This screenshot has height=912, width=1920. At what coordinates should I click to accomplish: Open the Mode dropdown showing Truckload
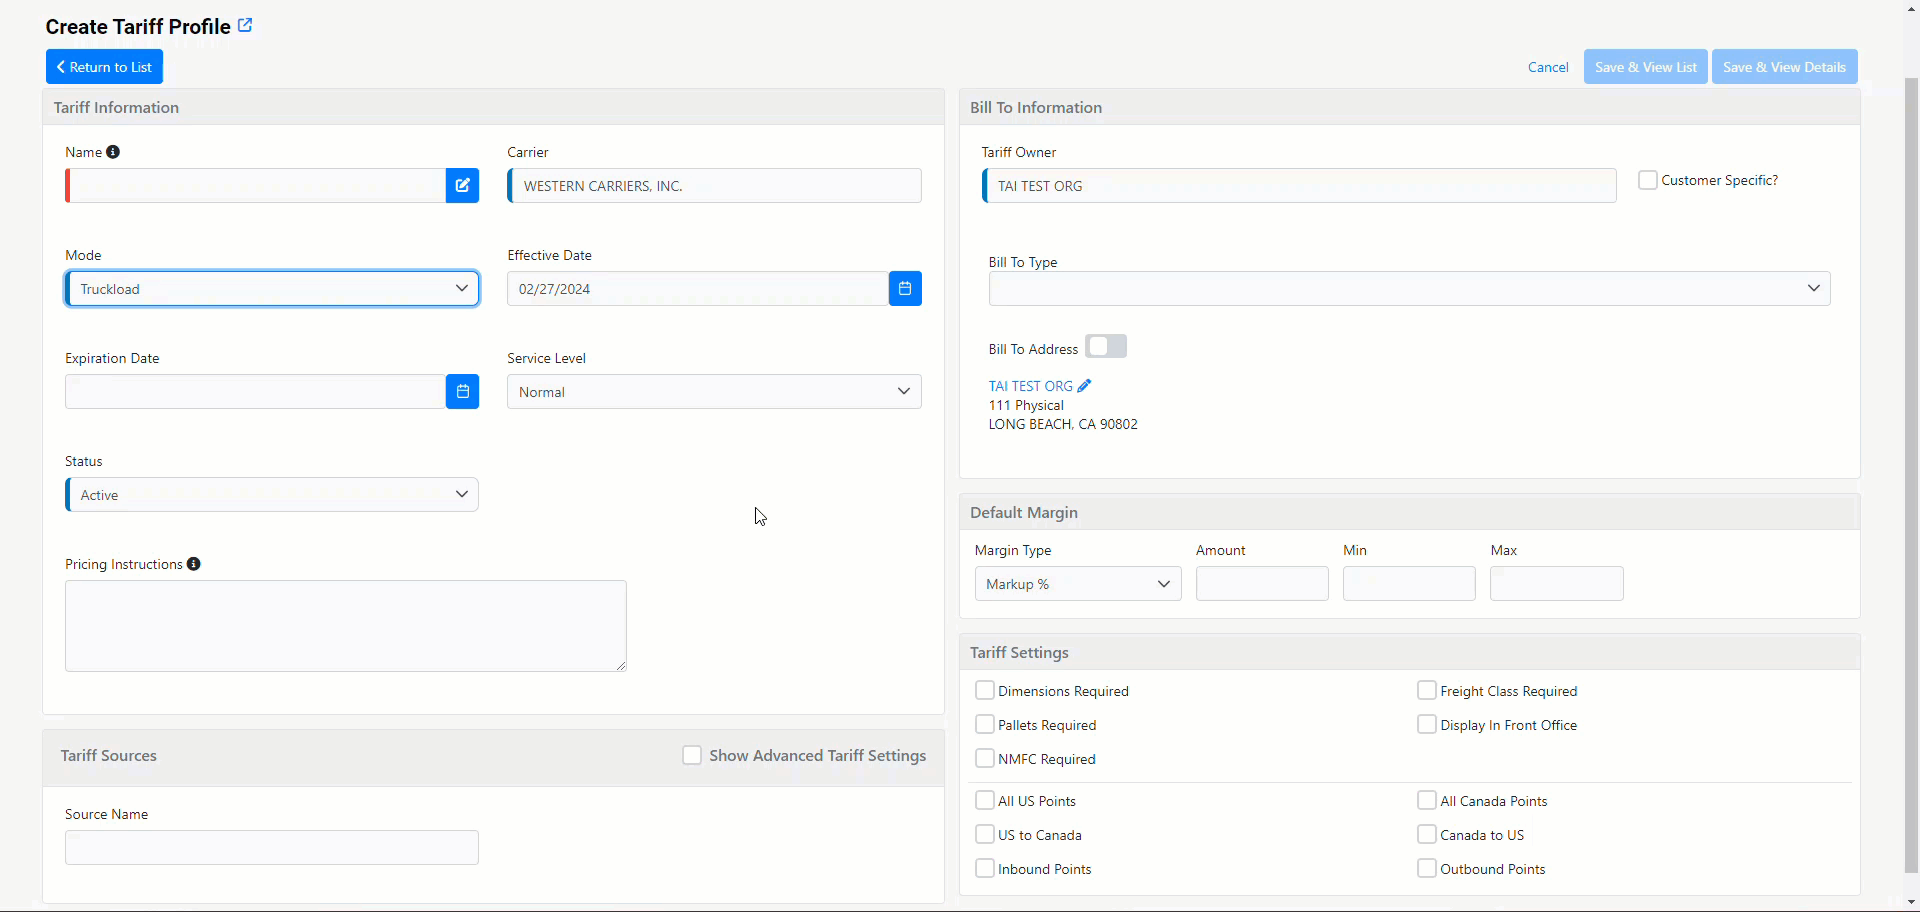point(272,289)
